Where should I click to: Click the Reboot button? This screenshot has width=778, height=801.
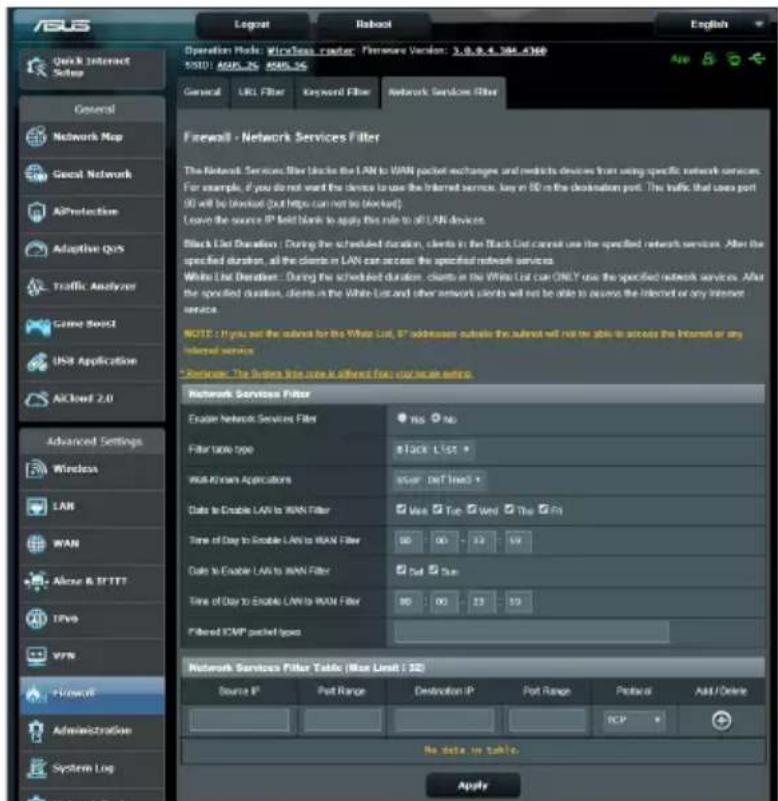tap(374, 25)
